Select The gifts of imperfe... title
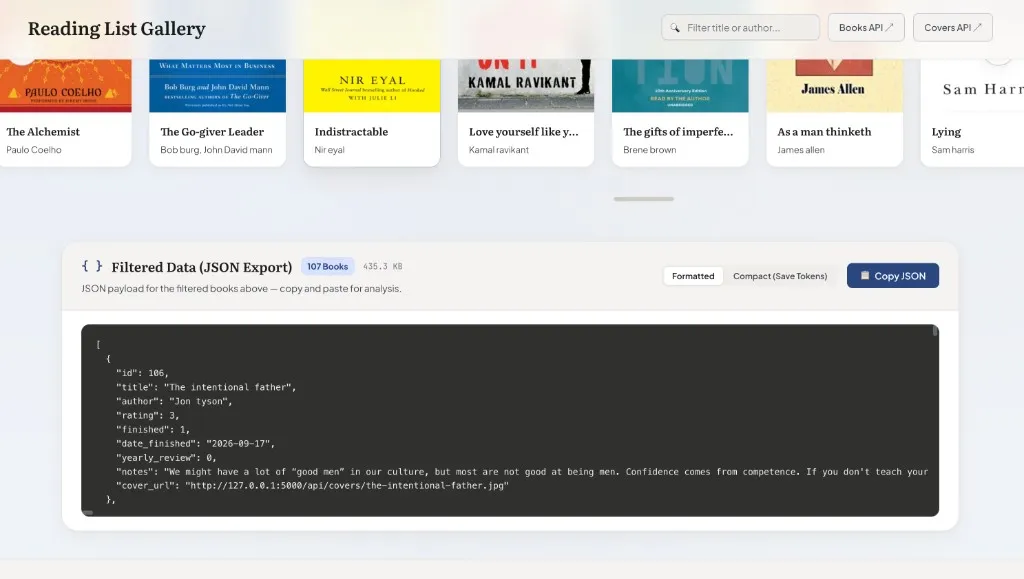 (x=678, y=132)
